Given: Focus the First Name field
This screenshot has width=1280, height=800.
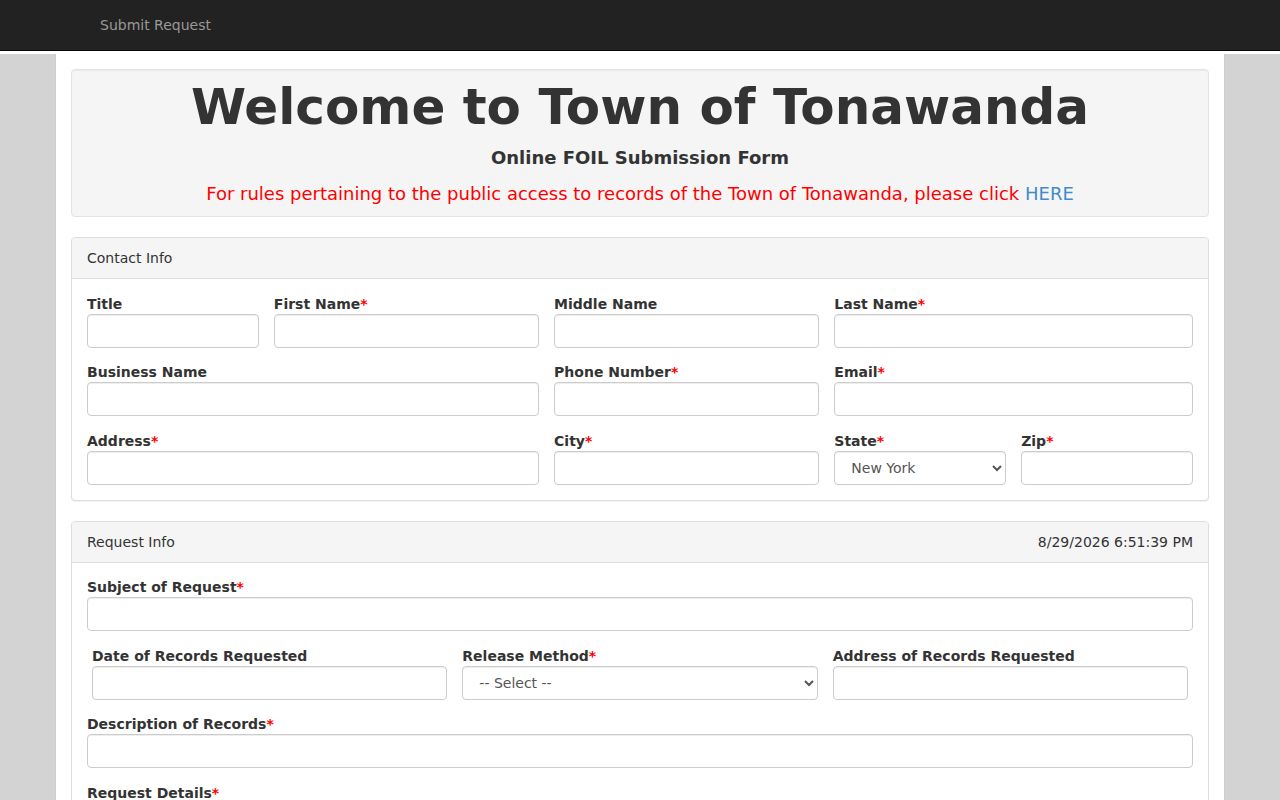Looking at the screenshot, I should 406,331.
